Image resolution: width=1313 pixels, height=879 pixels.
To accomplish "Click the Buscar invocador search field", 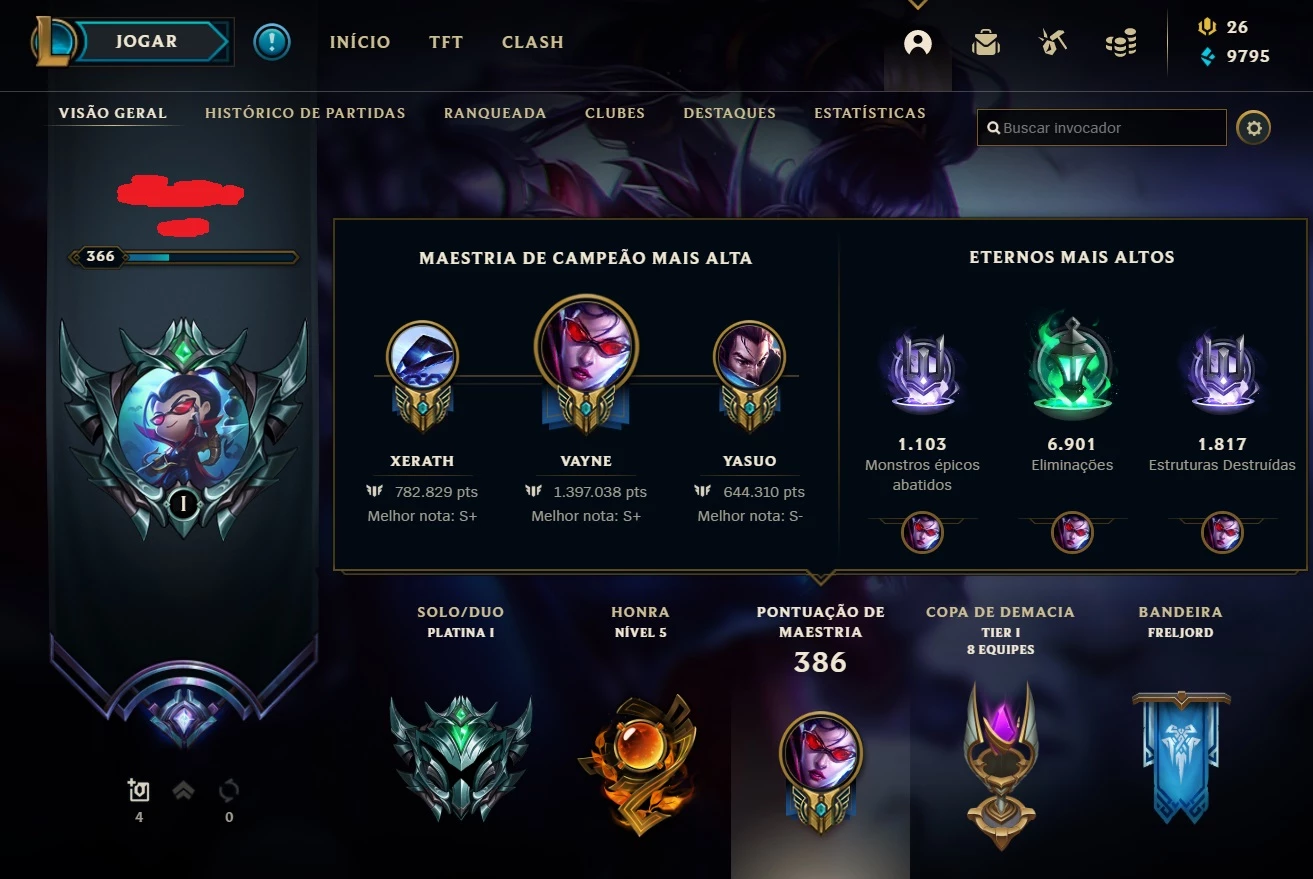I will pos(1102,128).
